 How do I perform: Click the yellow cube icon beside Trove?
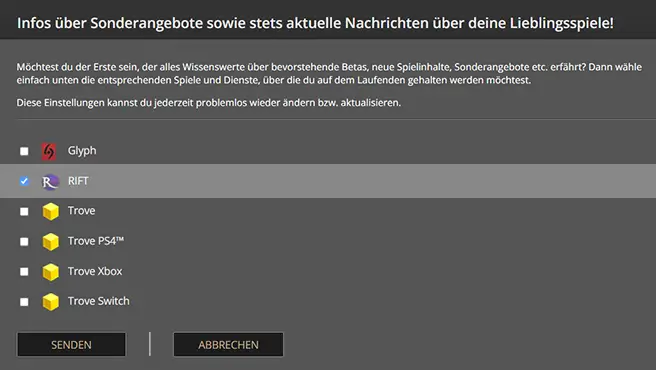coord(51,211)
